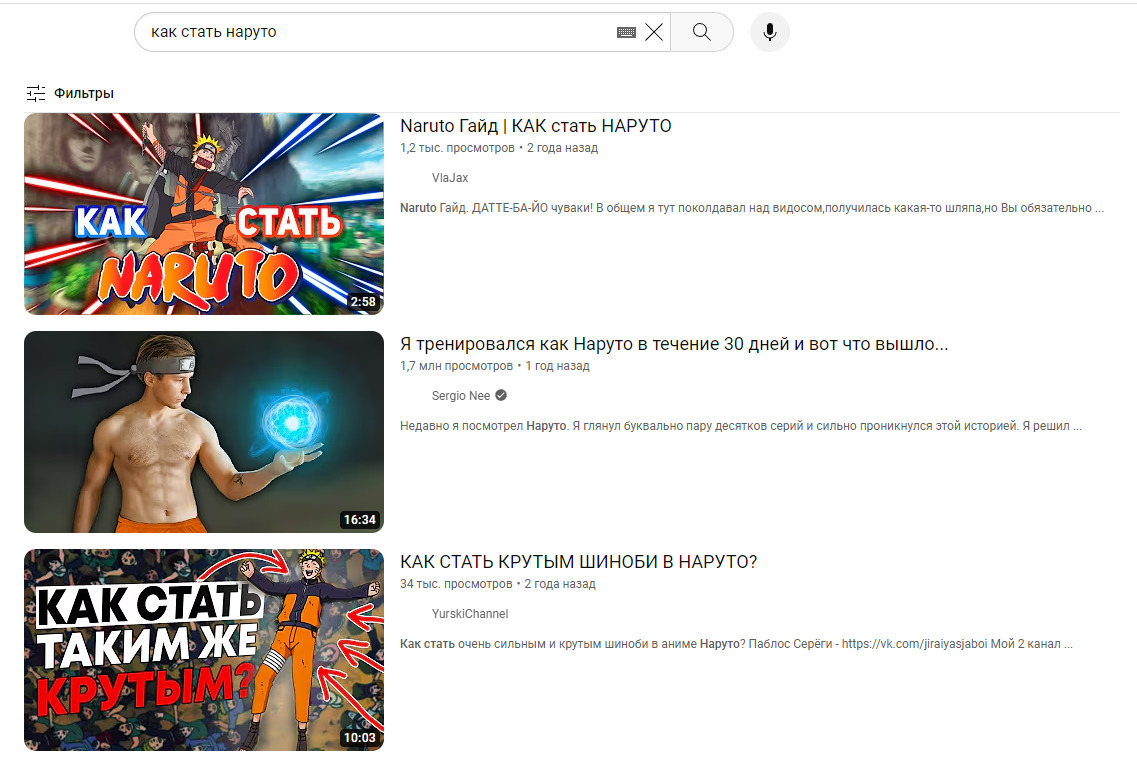Screen dimensions: 1137x768
Task: Click the description starting 'Naruto Гайд. ДАТТЕ-БА-ЙО'
Action: pyautogui.click(x=751, y=208)
